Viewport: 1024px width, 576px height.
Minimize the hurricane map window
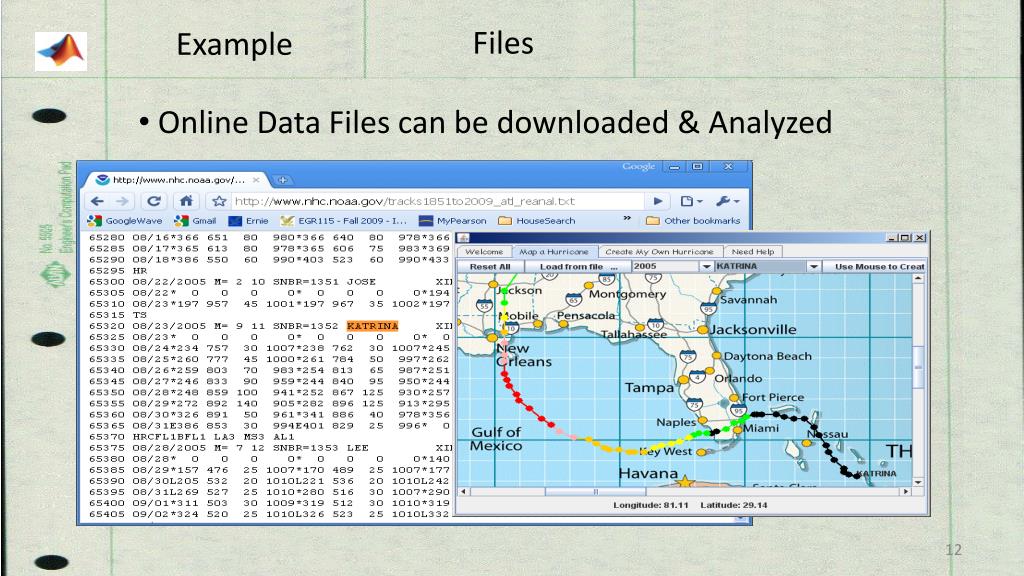pos(892,238)
